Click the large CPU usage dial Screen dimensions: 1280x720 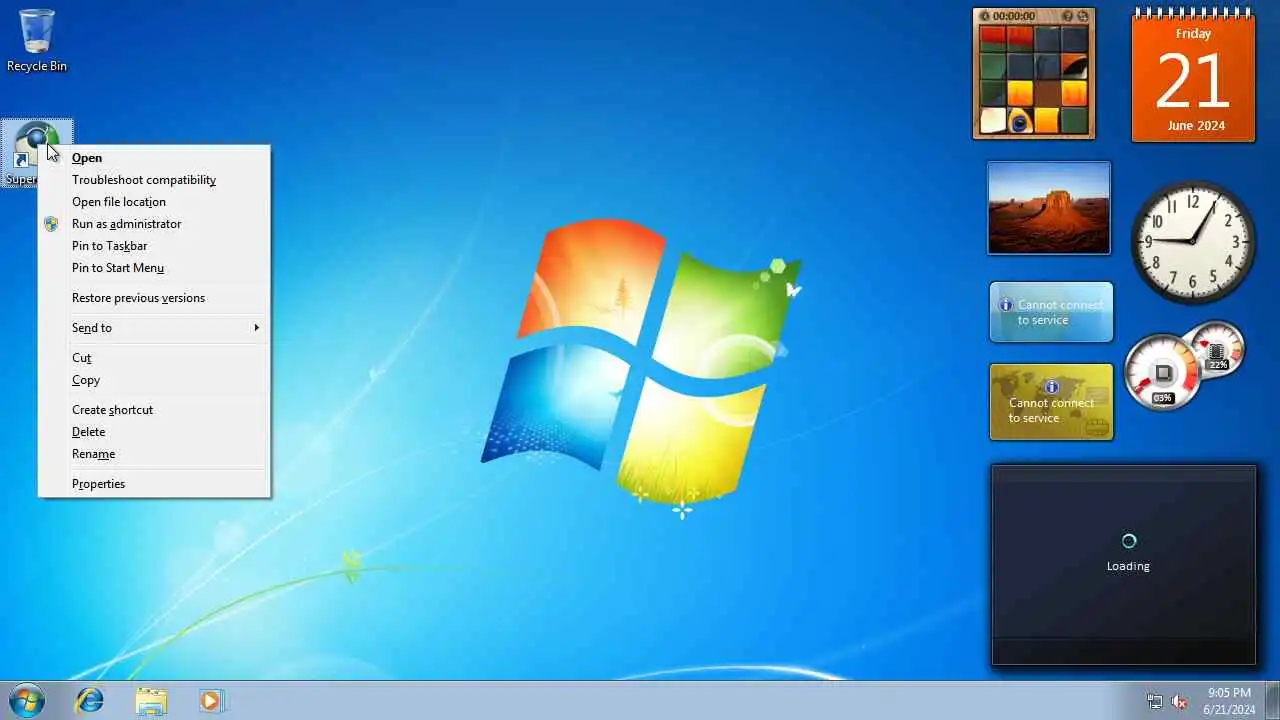(1163, 374)
